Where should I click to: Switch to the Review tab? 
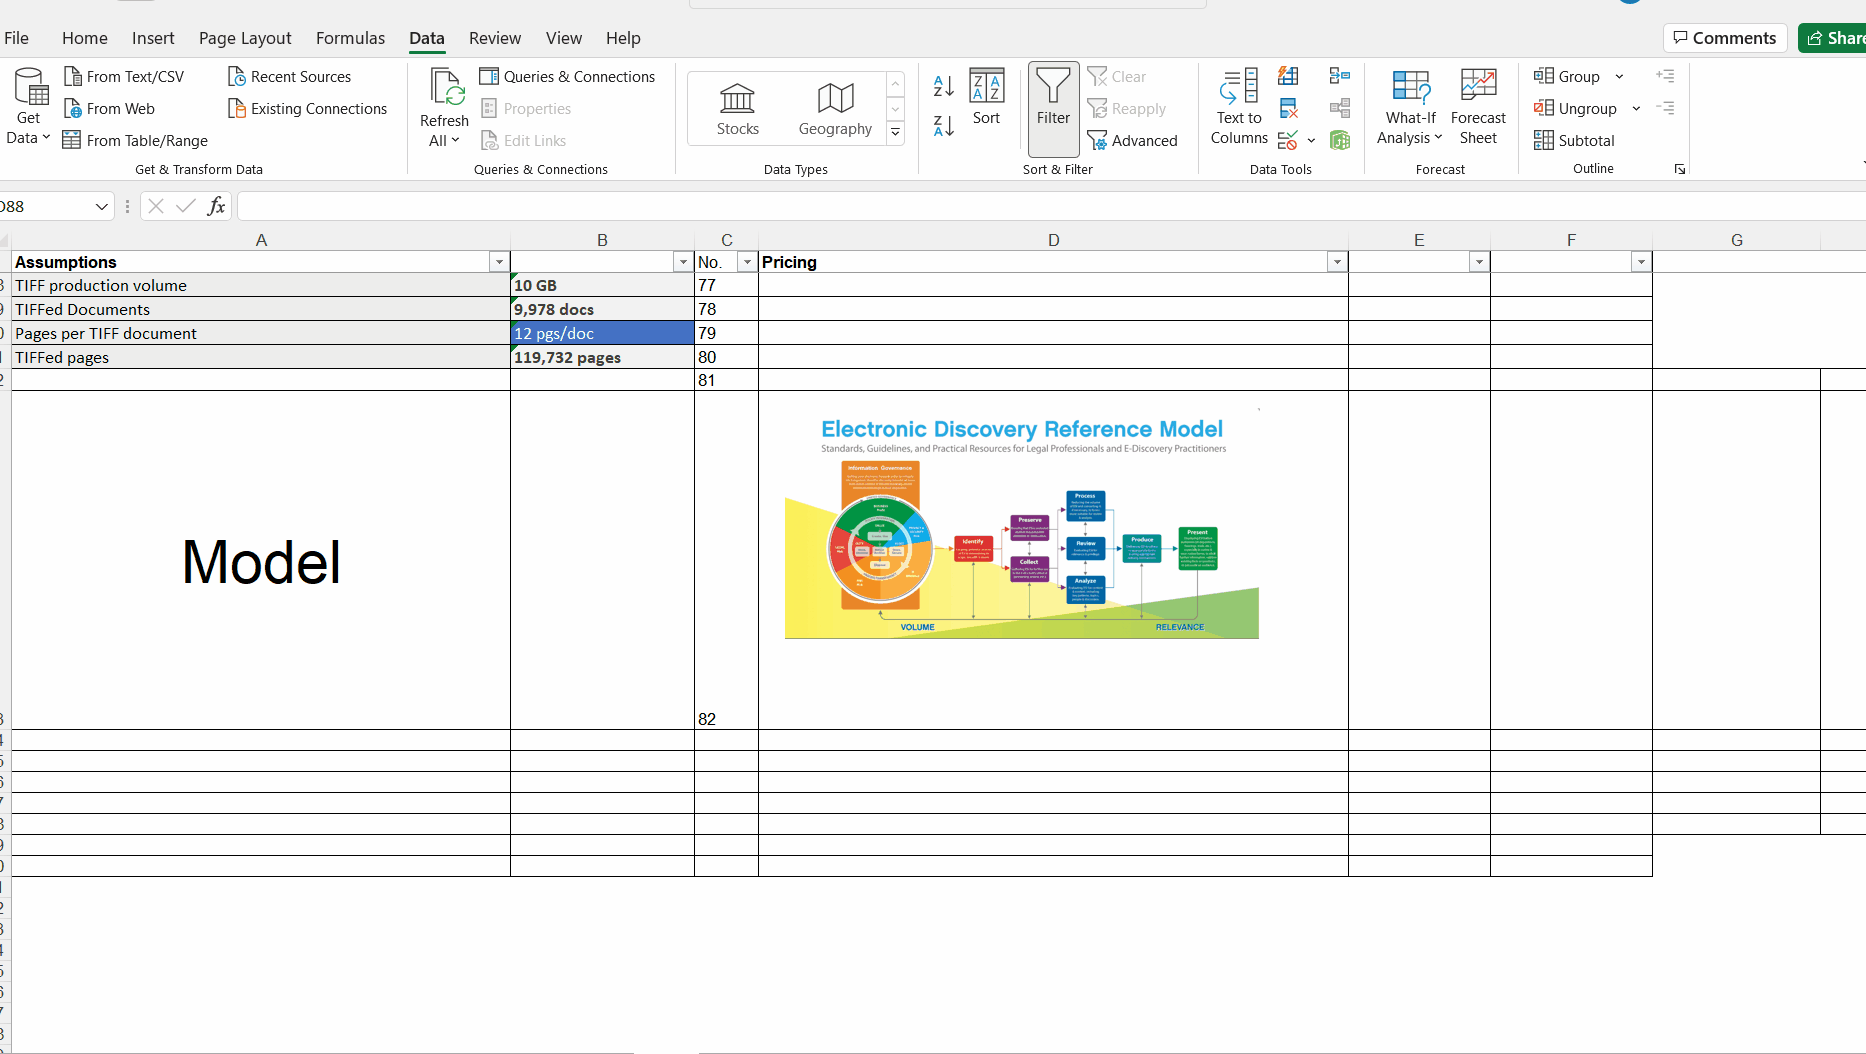coord(495,38)
